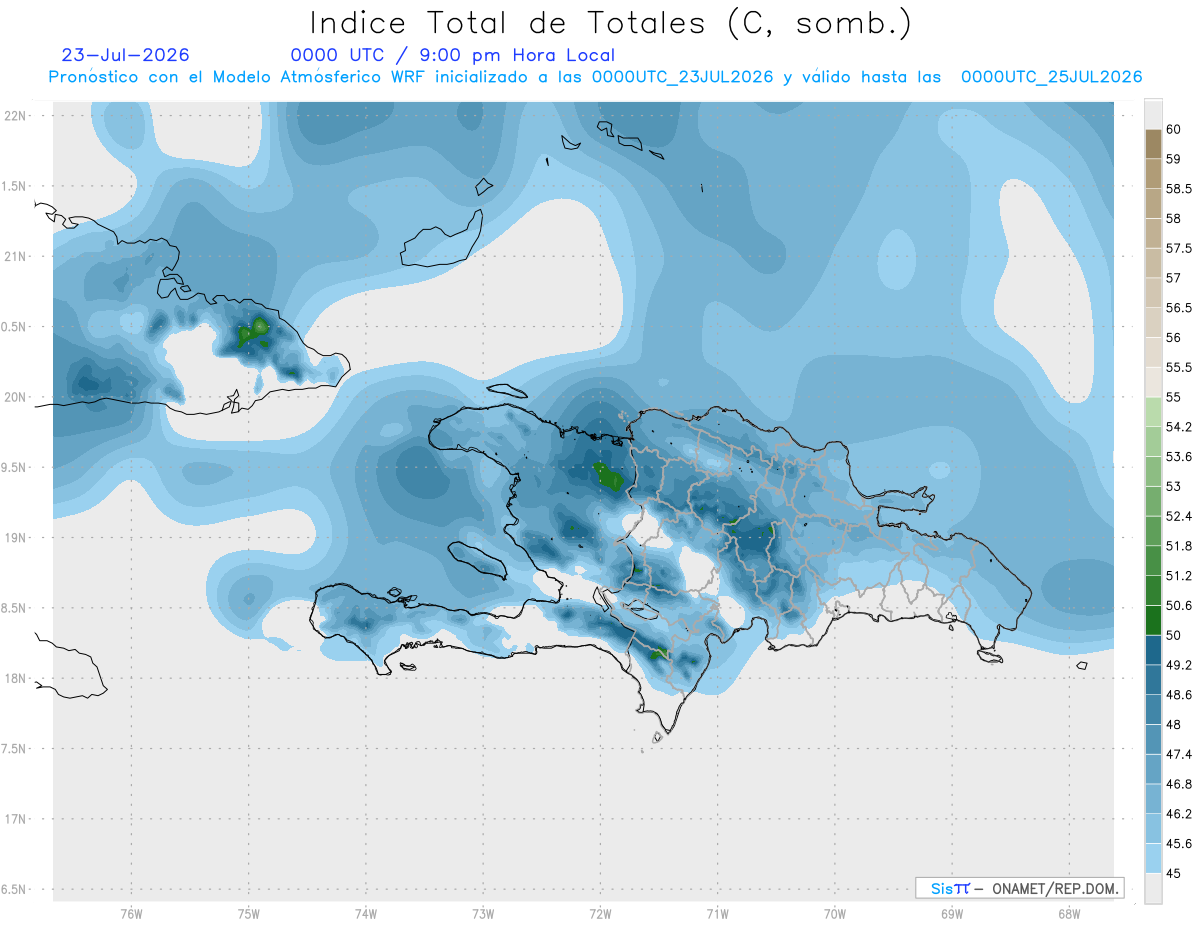Click the longitude label '70W'
Viewport: 1200px width, 927px height.
coord(835,914)
